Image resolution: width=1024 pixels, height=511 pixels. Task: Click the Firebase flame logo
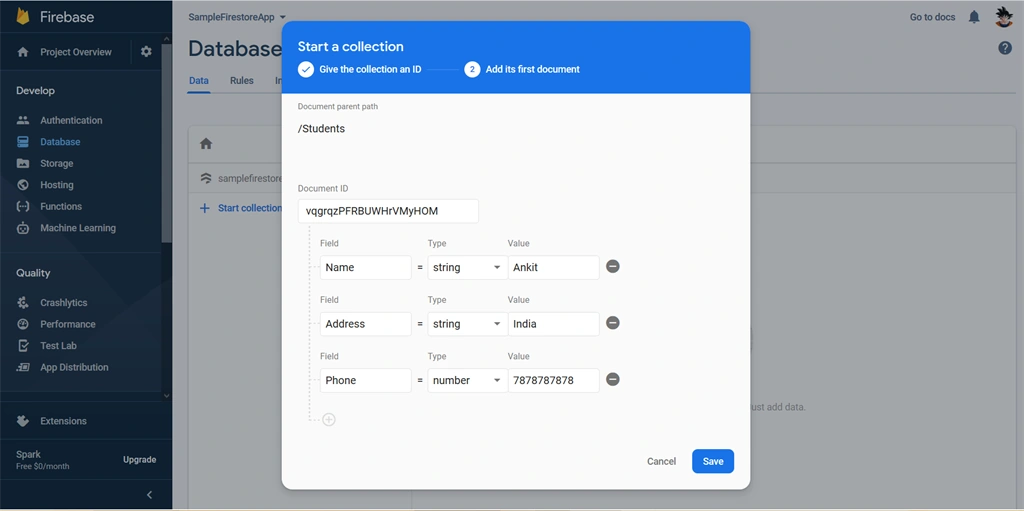pos(24,16)
